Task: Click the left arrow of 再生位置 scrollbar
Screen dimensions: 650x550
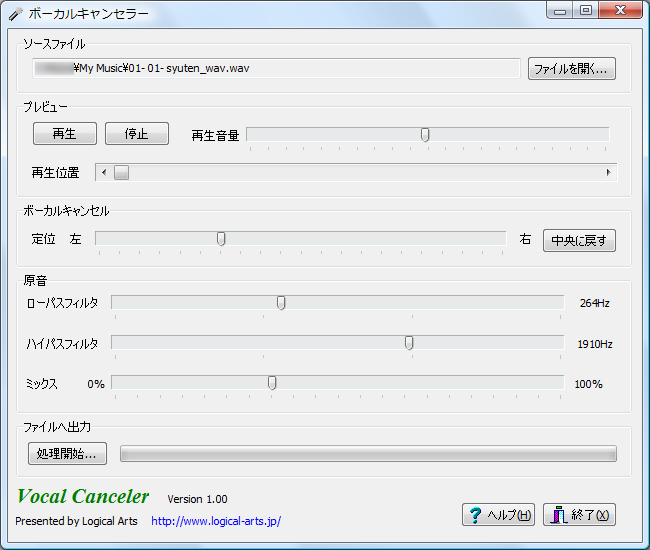Action: 104,172
